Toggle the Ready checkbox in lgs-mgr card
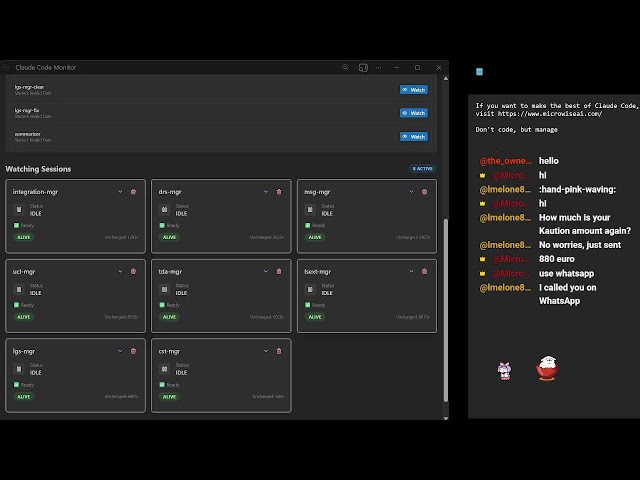Viewport: 640px width, 480px height. (16, 384)
